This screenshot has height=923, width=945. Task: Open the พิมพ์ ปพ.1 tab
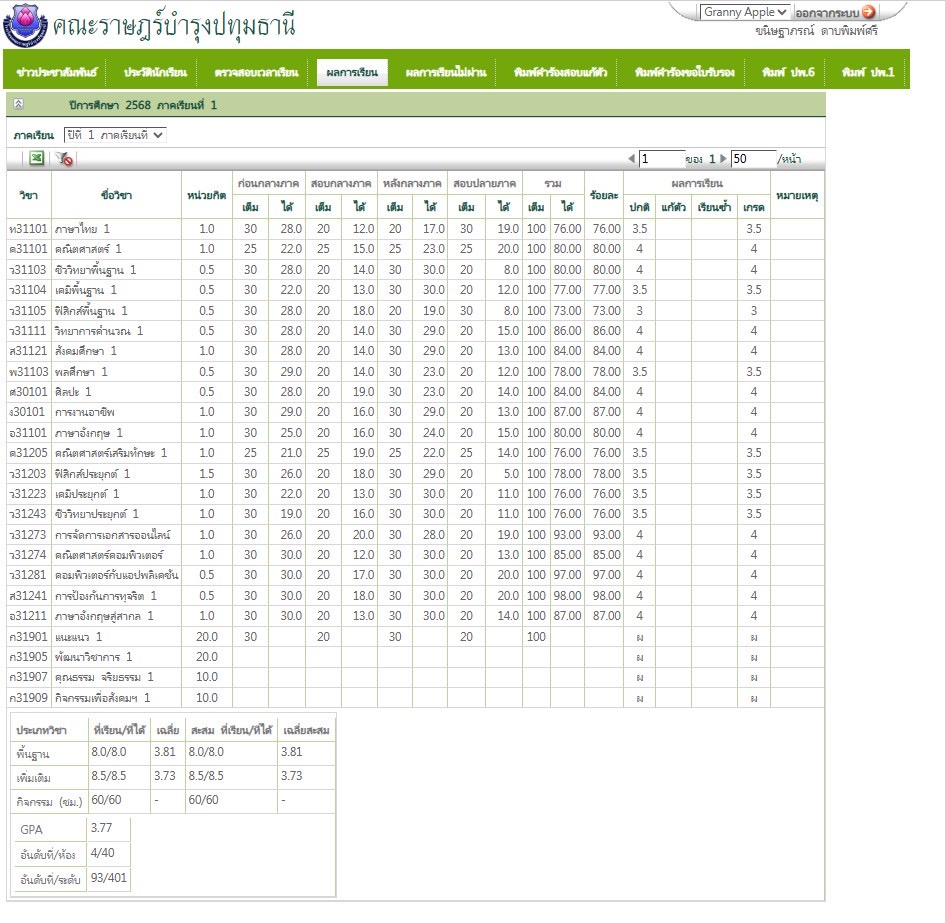867,73
